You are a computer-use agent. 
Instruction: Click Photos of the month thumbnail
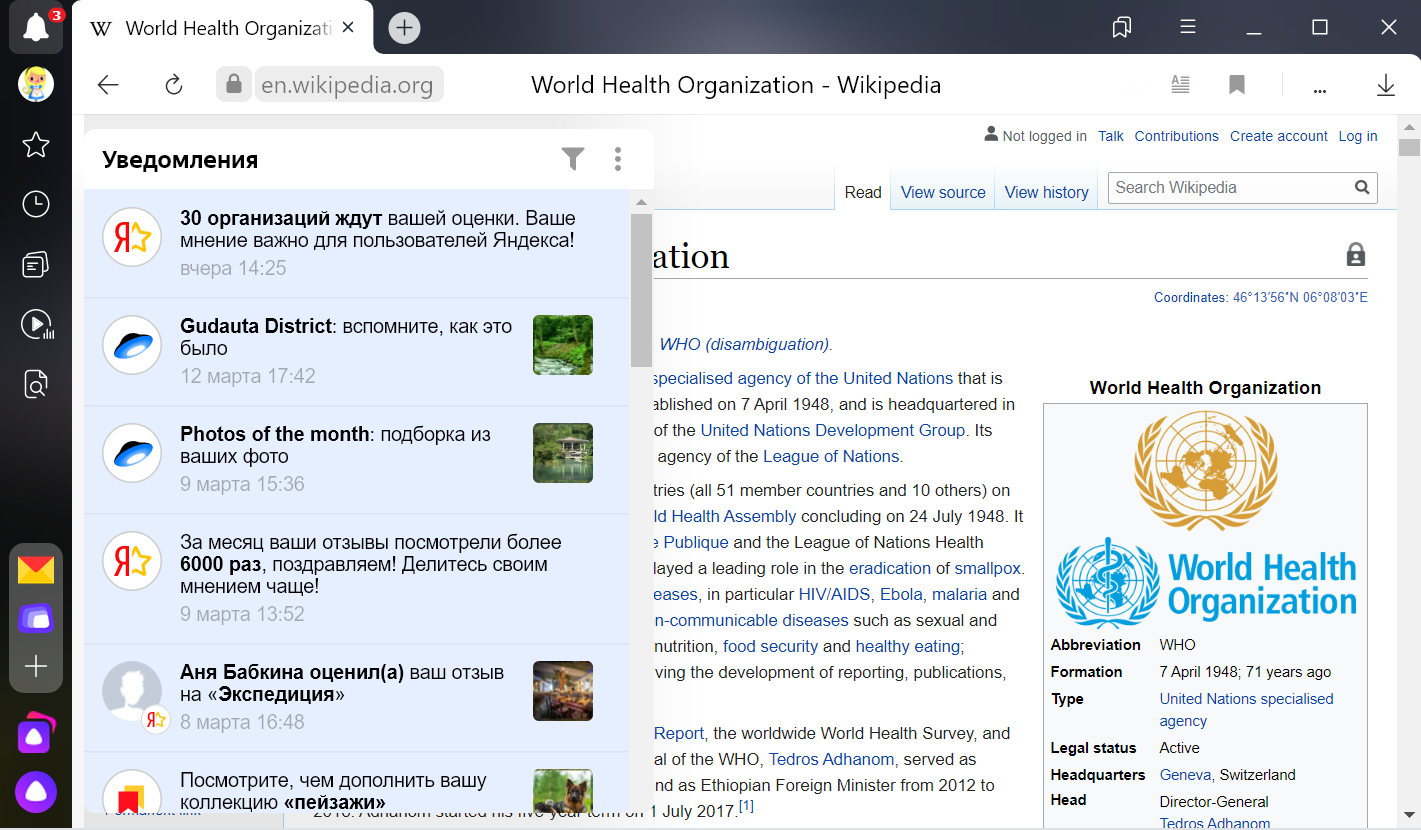coord(563,453)
